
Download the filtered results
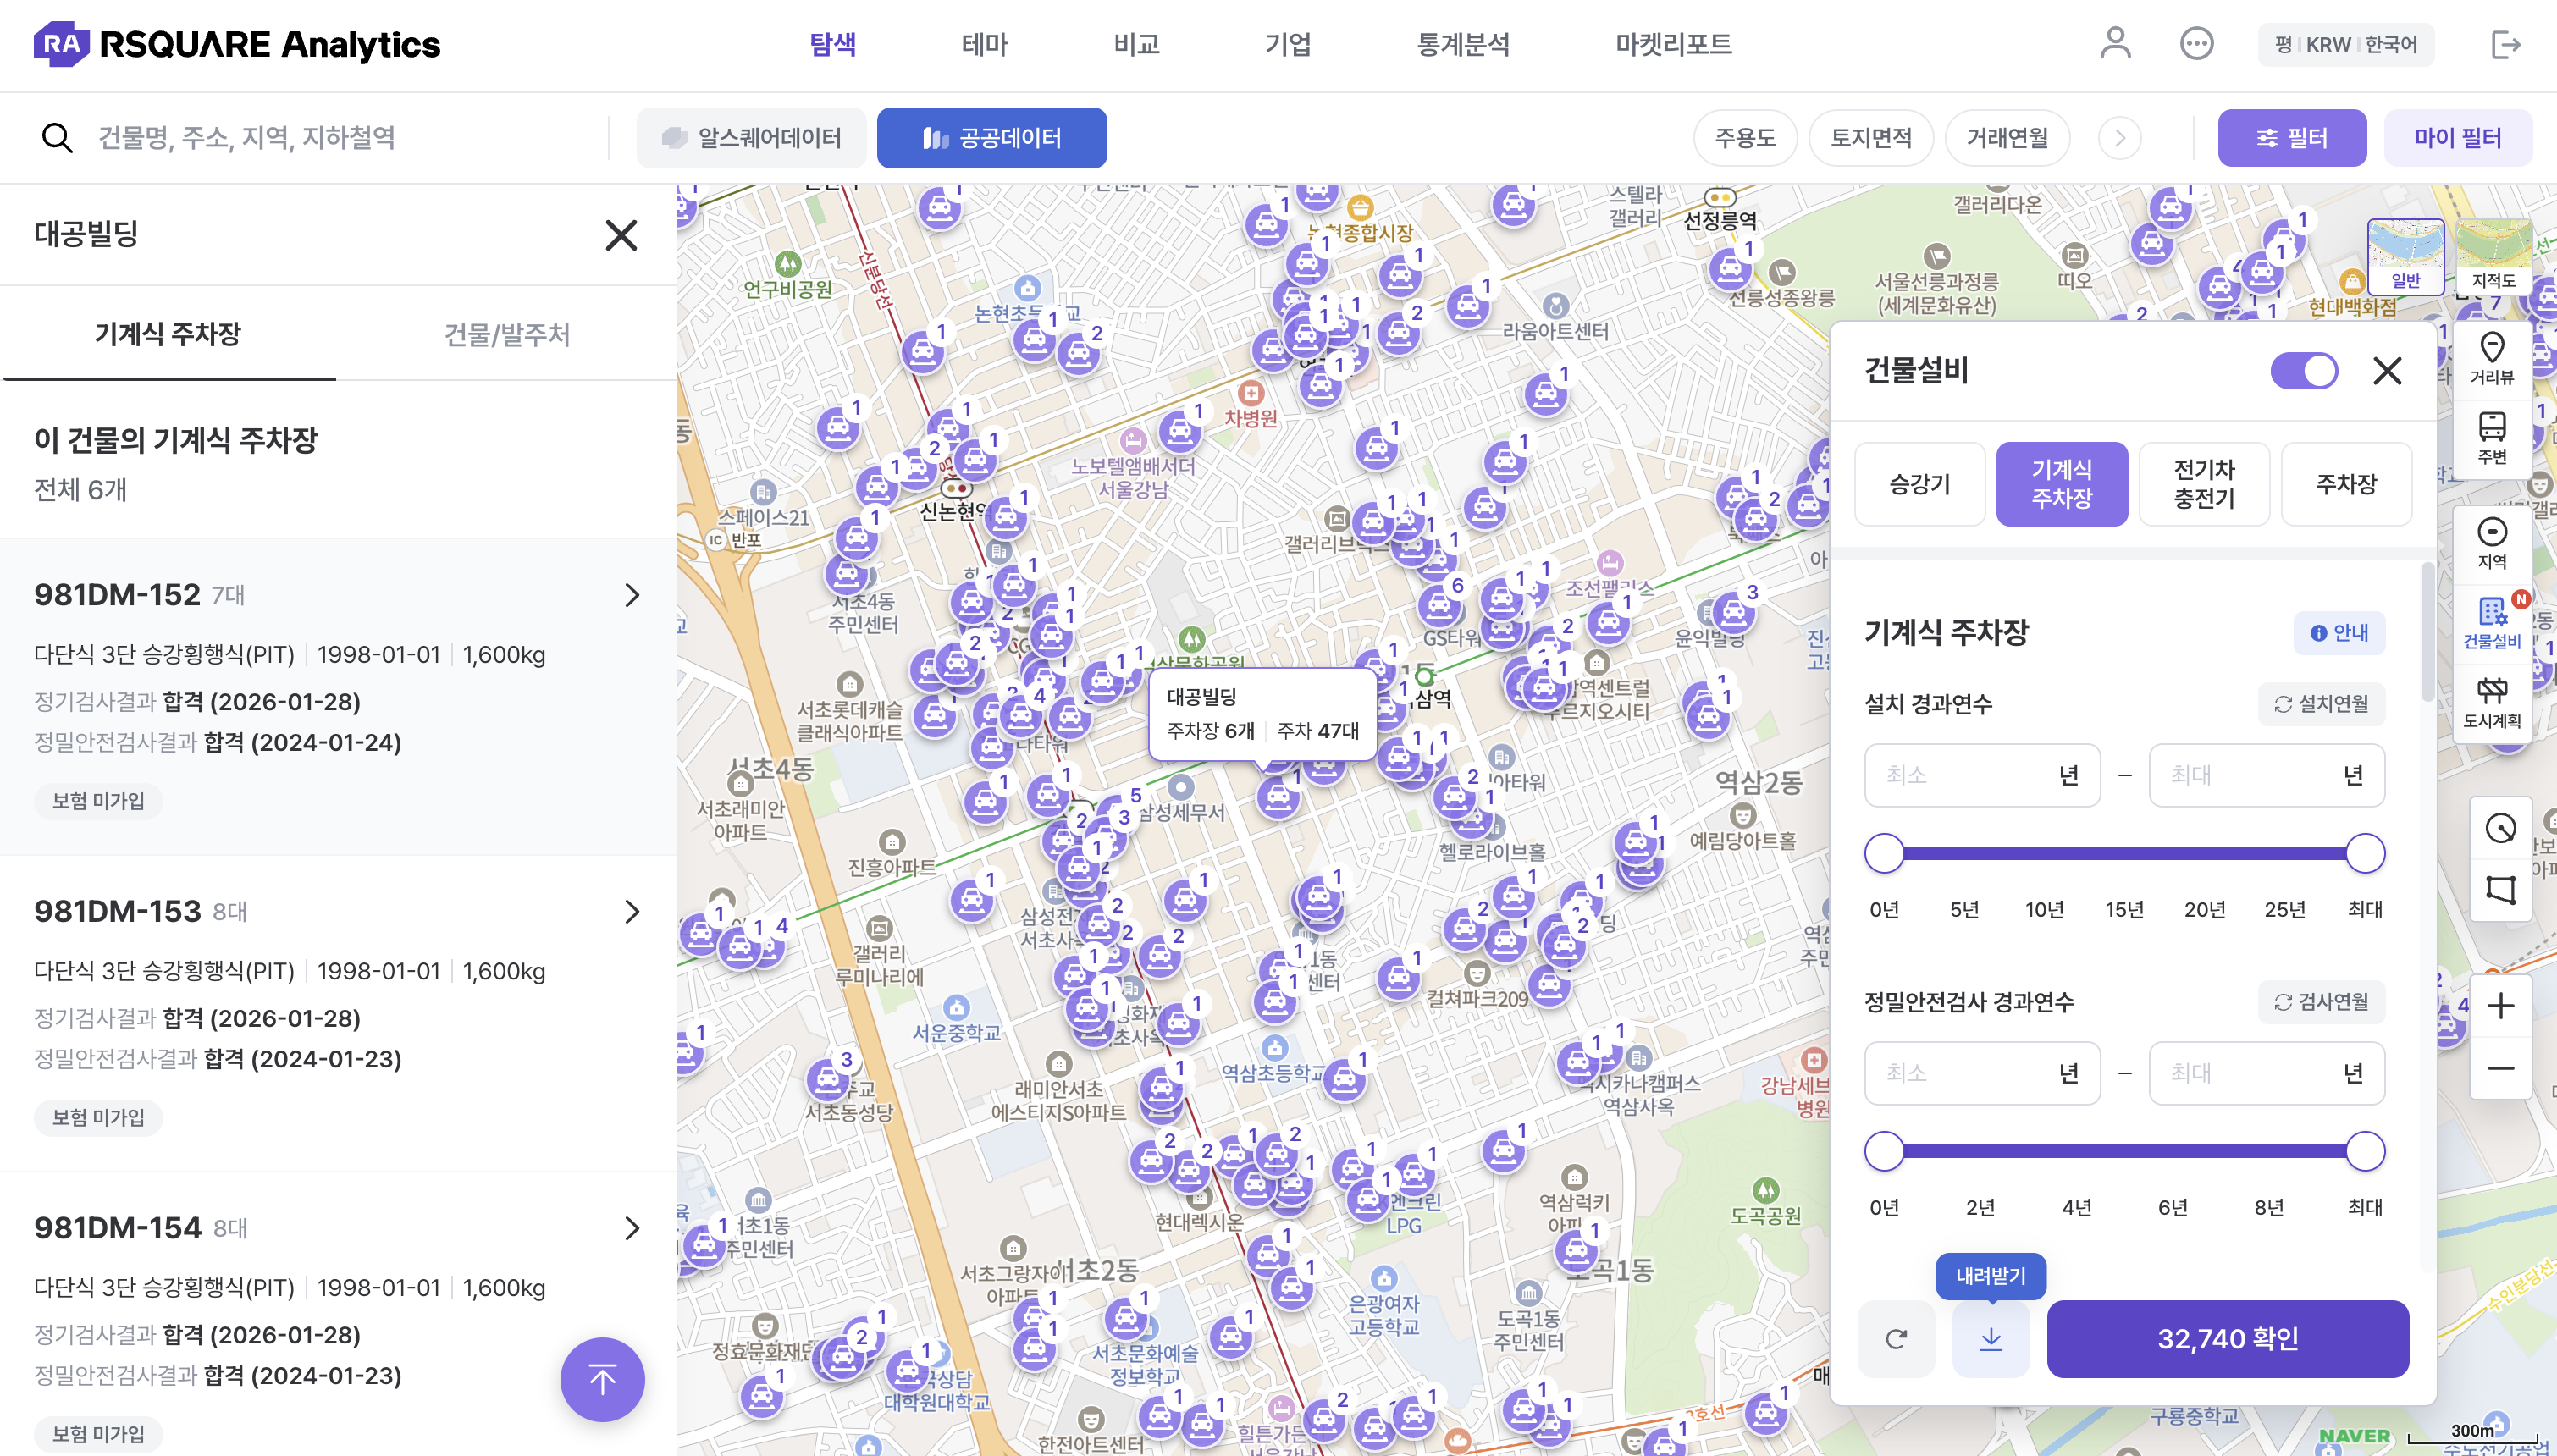(1990, 1338)
